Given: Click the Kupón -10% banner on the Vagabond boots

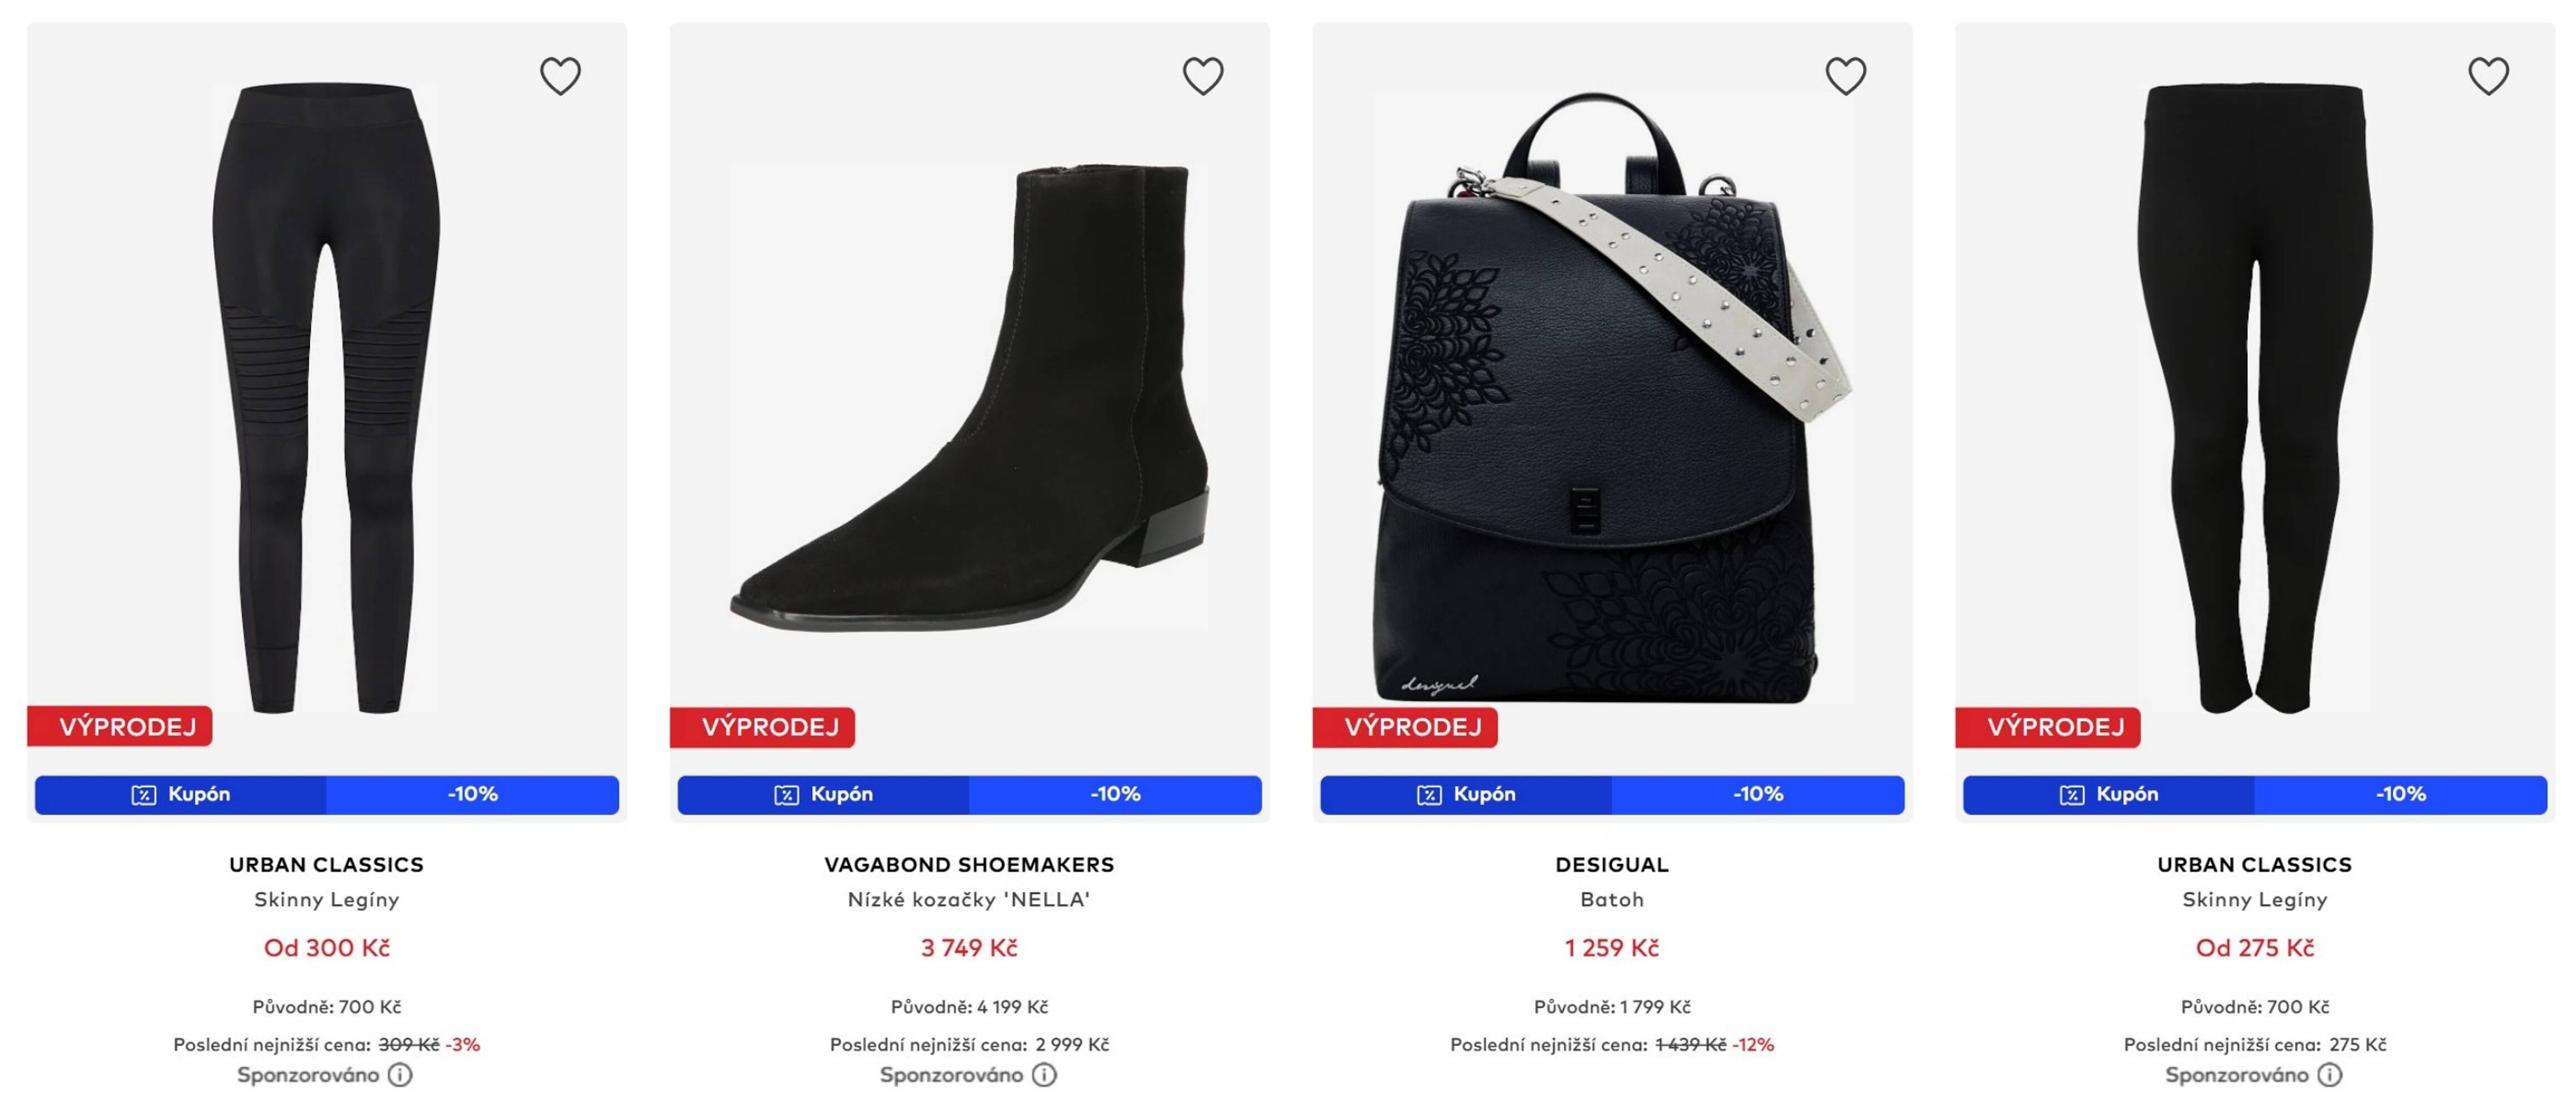Looking at the screenshot, I should 968,795.
